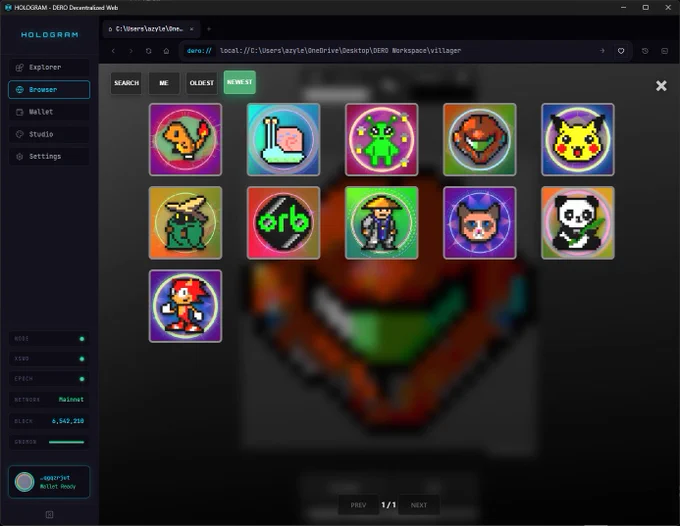
Task: Sort by NEWEST
Action: click(x=239, y=82)
